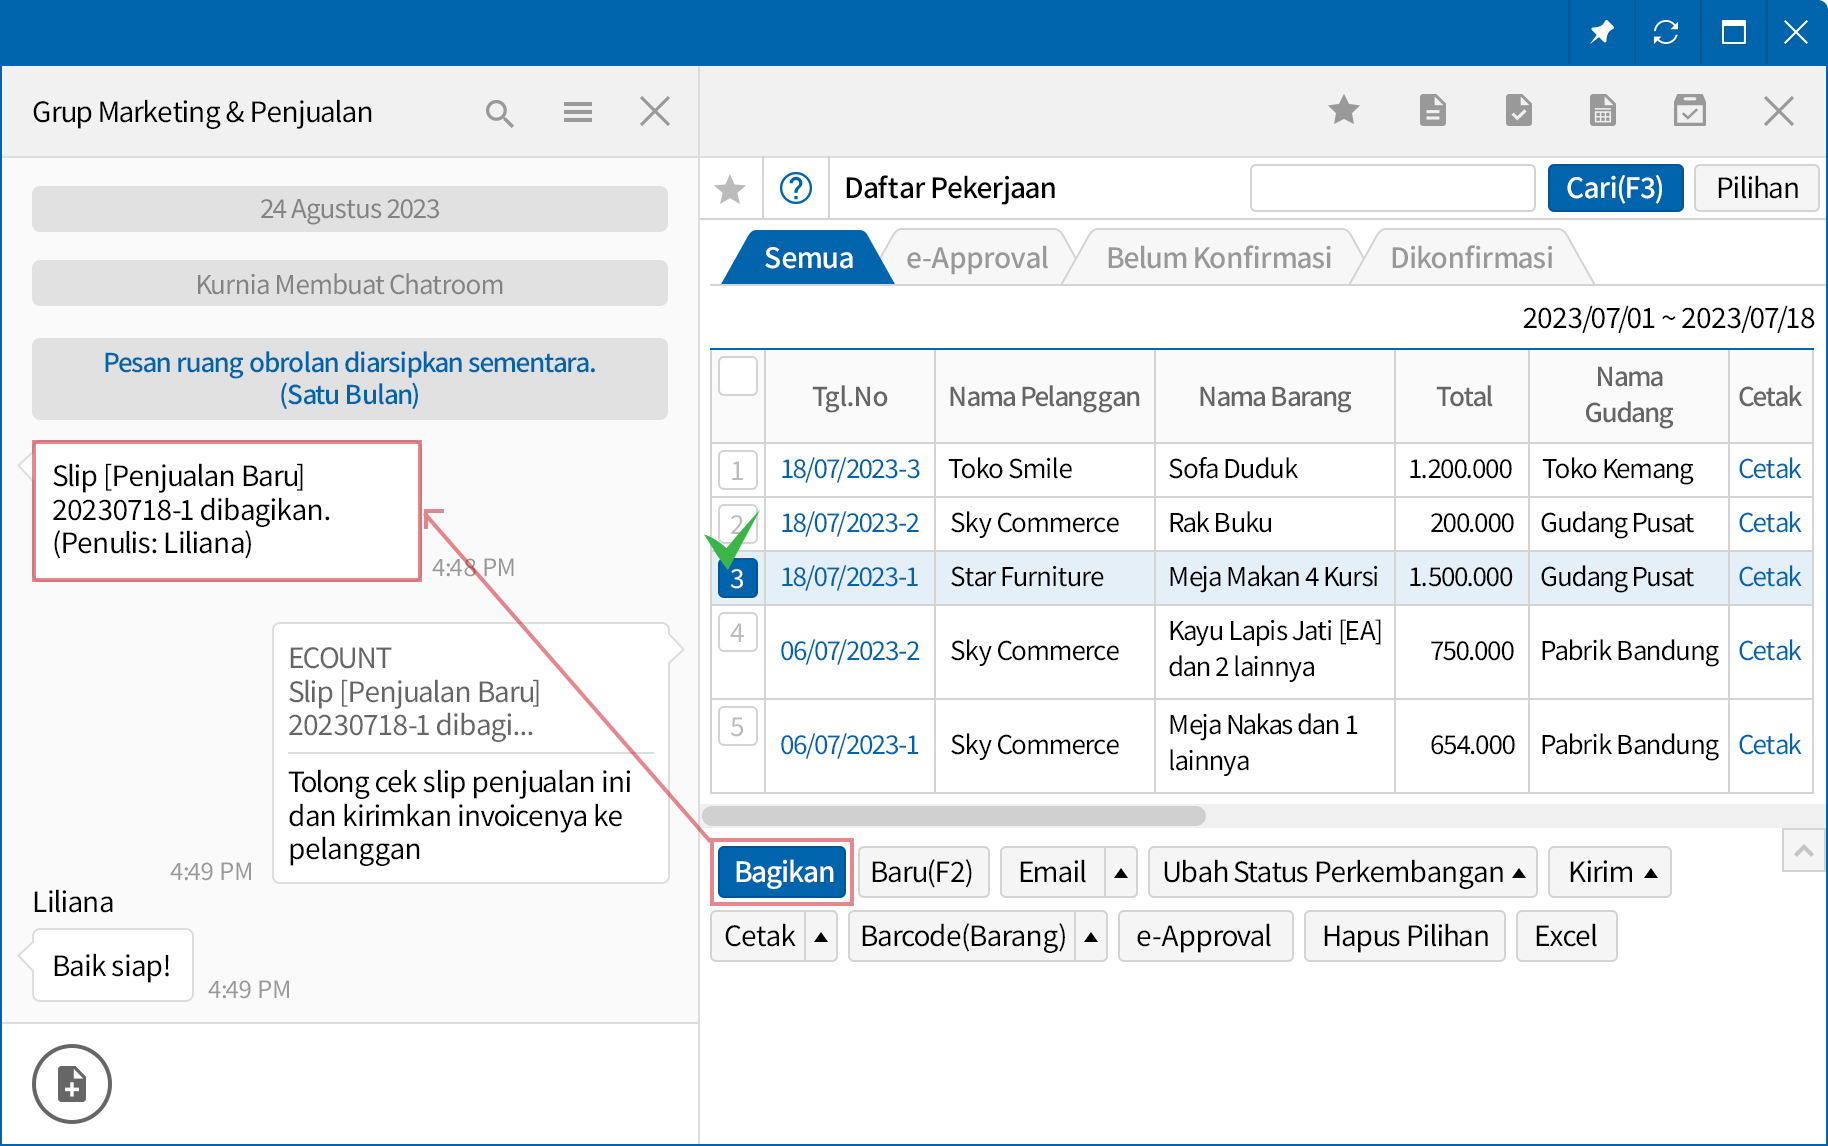This screenshot has height=1146, width=1828.
Task: Check row 1 checkbox for Toko Smile
Action: (737, 469)
